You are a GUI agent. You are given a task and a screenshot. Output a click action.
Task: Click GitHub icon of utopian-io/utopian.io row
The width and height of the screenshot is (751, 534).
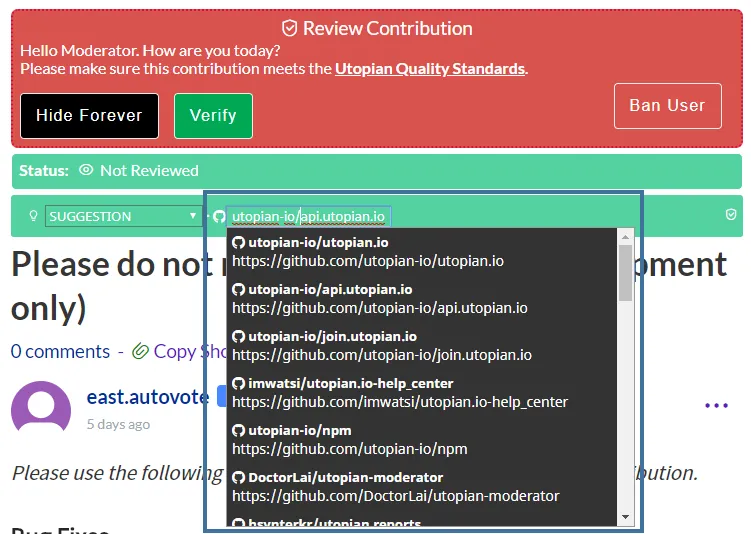[x=239, y=243]
